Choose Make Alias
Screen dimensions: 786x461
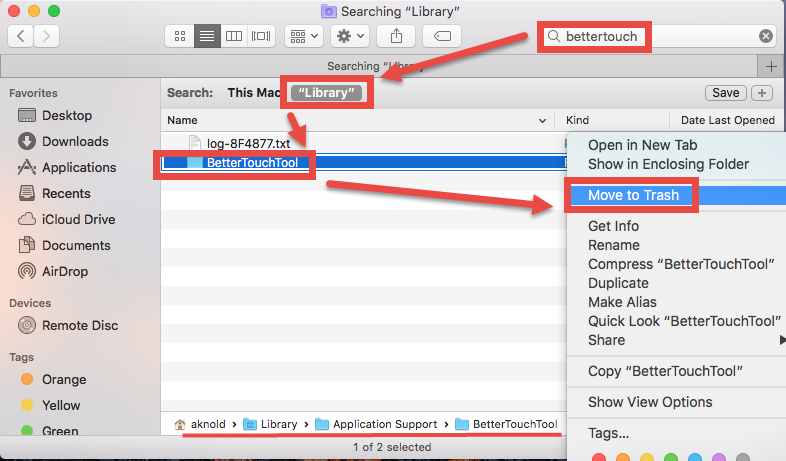622,303
